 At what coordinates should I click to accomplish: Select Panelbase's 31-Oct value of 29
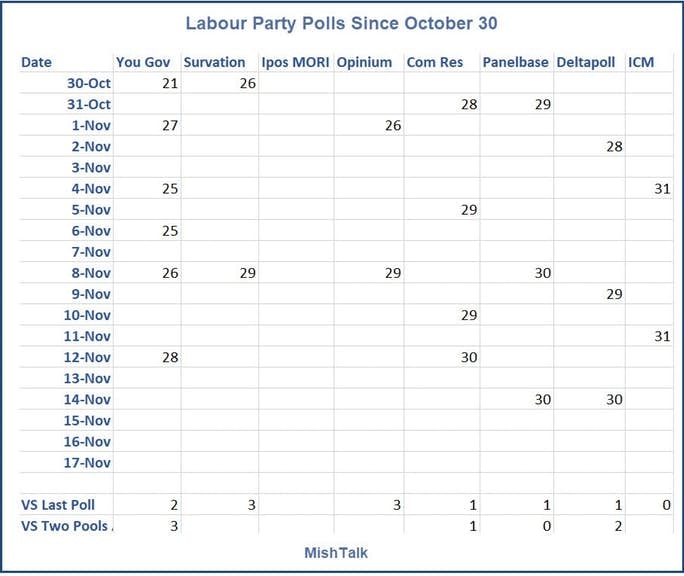[542, 104]
